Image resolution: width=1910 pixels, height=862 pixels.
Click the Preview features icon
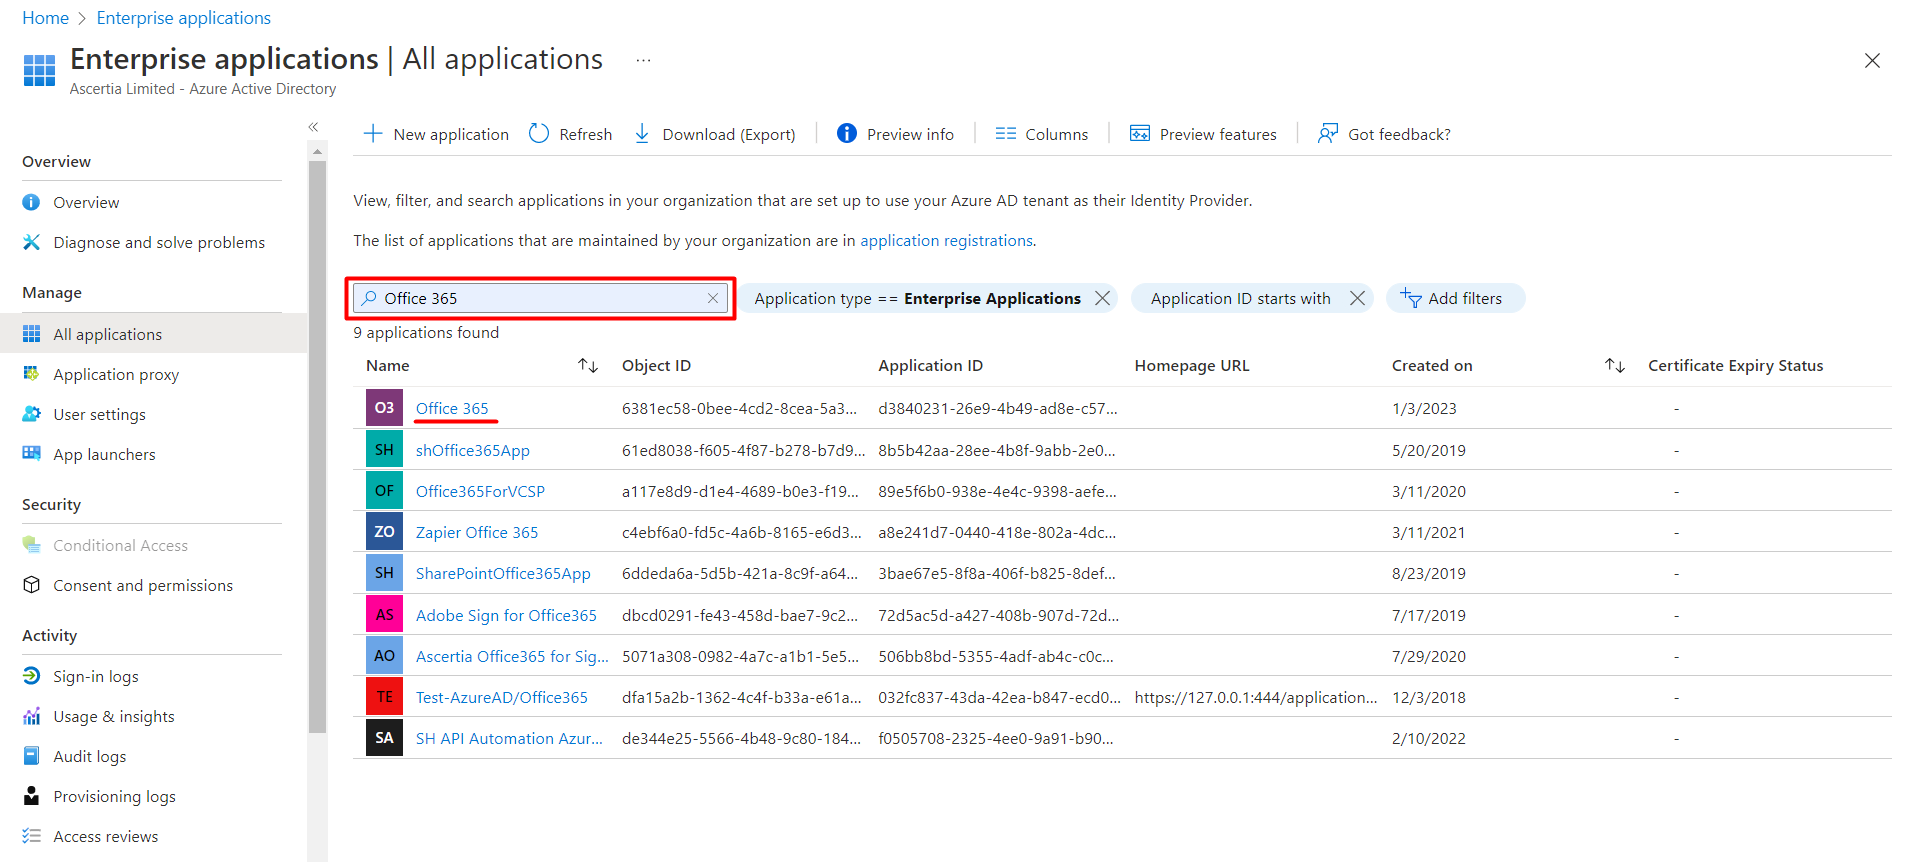(1140, 134)
